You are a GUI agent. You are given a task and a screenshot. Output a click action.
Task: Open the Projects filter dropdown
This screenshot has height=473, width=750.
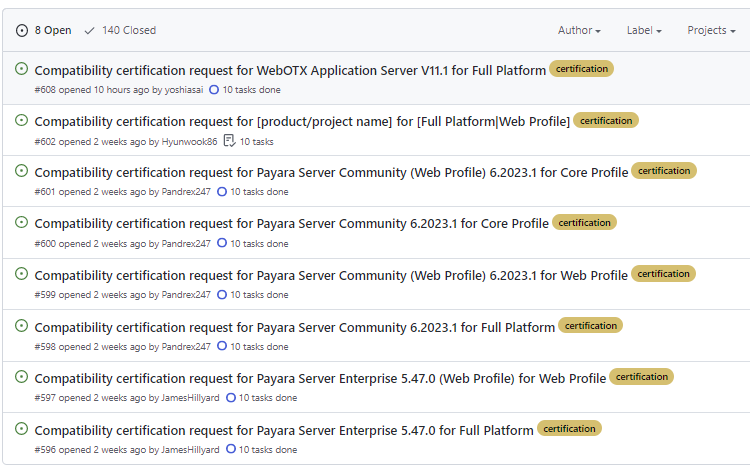pos(711,30)
